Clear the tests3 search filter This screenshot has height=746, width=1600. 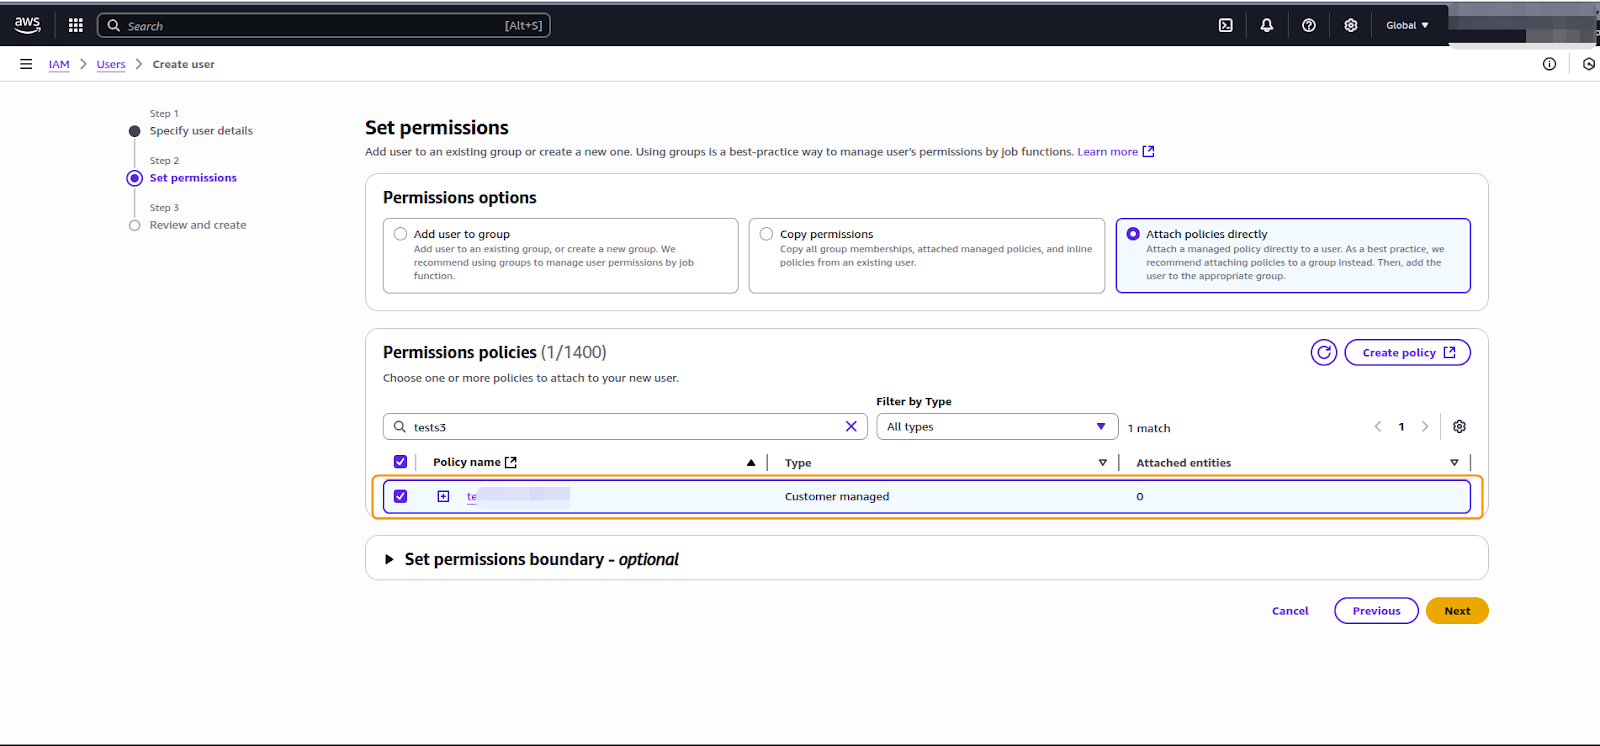(851, 427)
